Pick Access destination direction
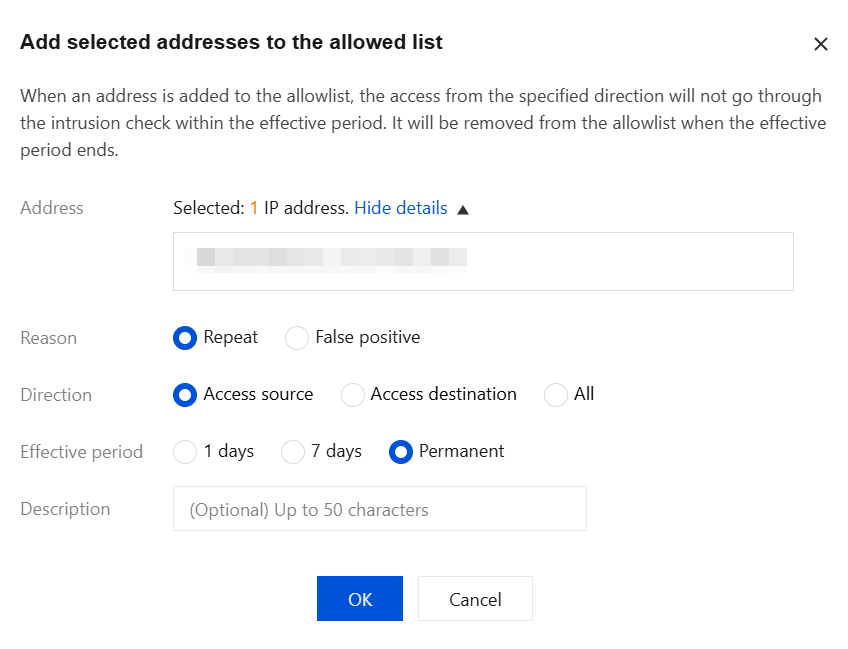Viewport: 848px width, 649px height. [352, 395]
